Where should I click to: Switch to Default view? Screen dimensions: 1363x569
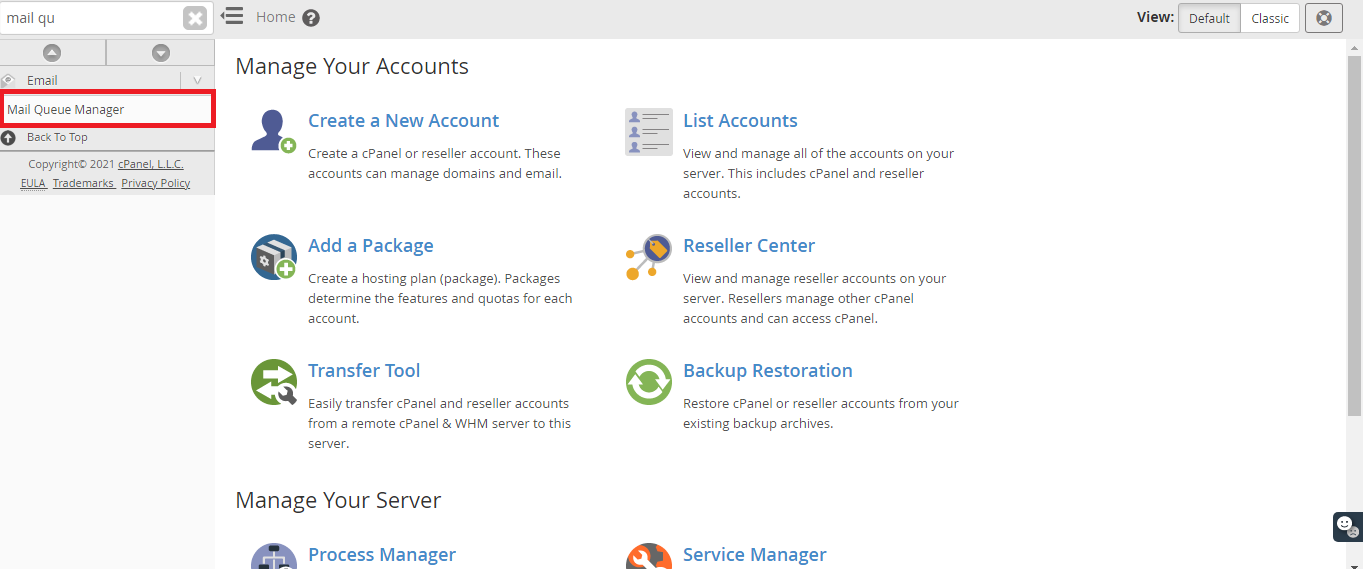1209,18
